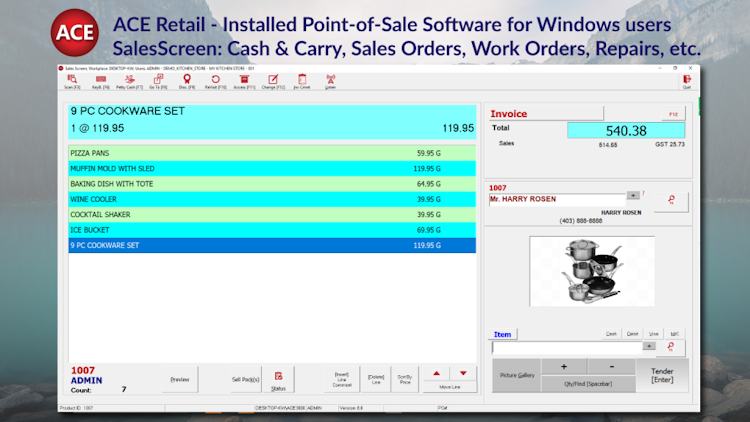
Task: Click the Product ID: 1007 status entry
Action: 76,408
